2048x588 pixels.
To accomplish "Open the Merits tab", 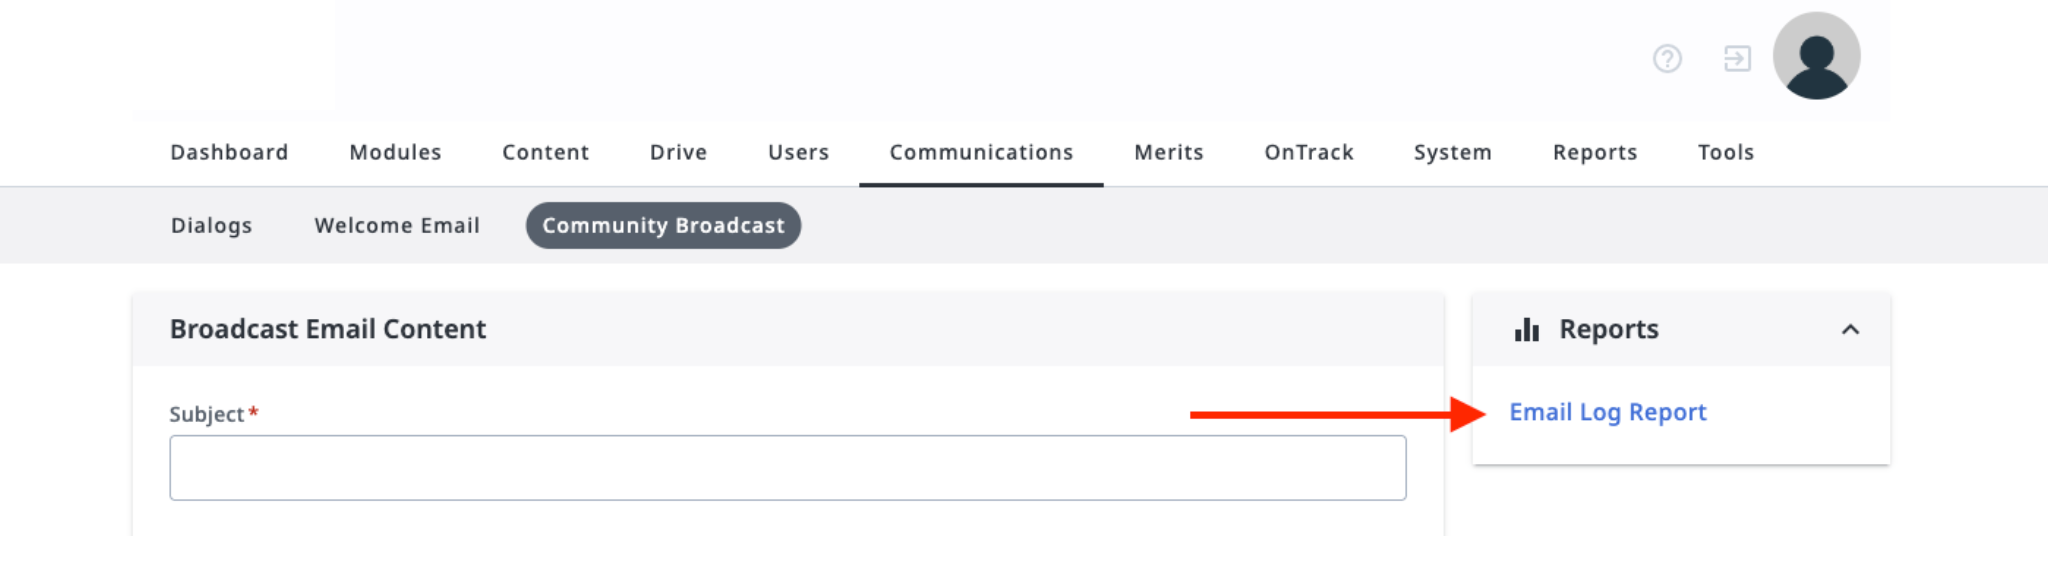I will [1168, 152].
